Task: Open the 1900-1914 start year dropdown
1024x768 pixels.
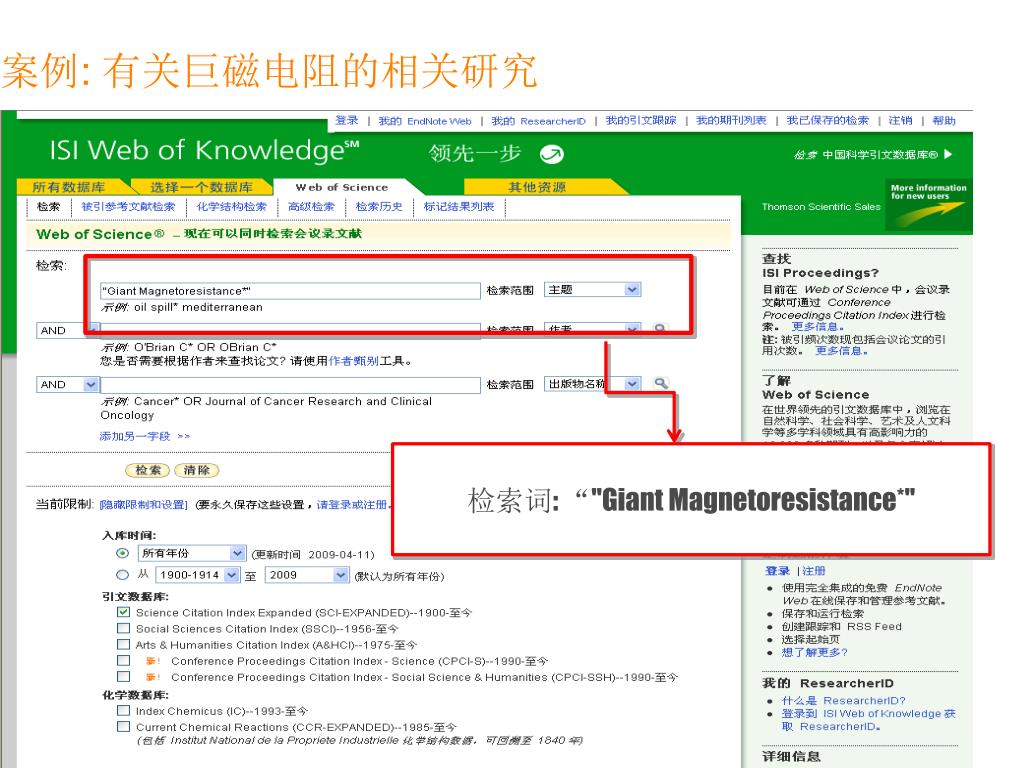Action: pyautogui.click(x=197, y=575)
